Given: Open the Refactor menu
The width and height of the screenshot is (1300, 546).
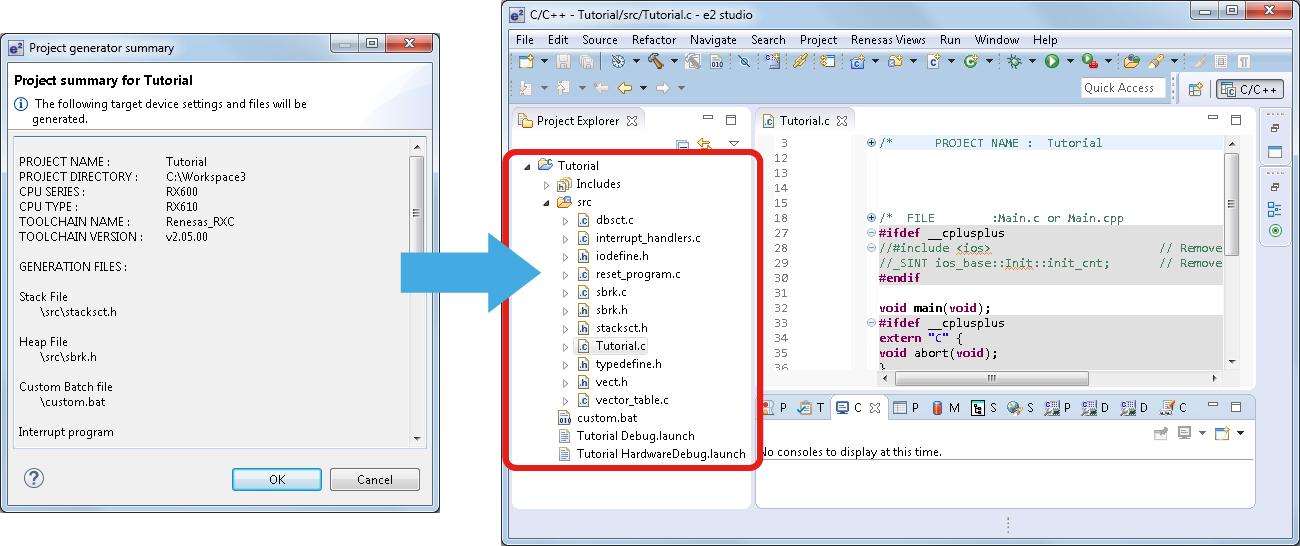Looking at the screenshot, I should click(654, 39).
